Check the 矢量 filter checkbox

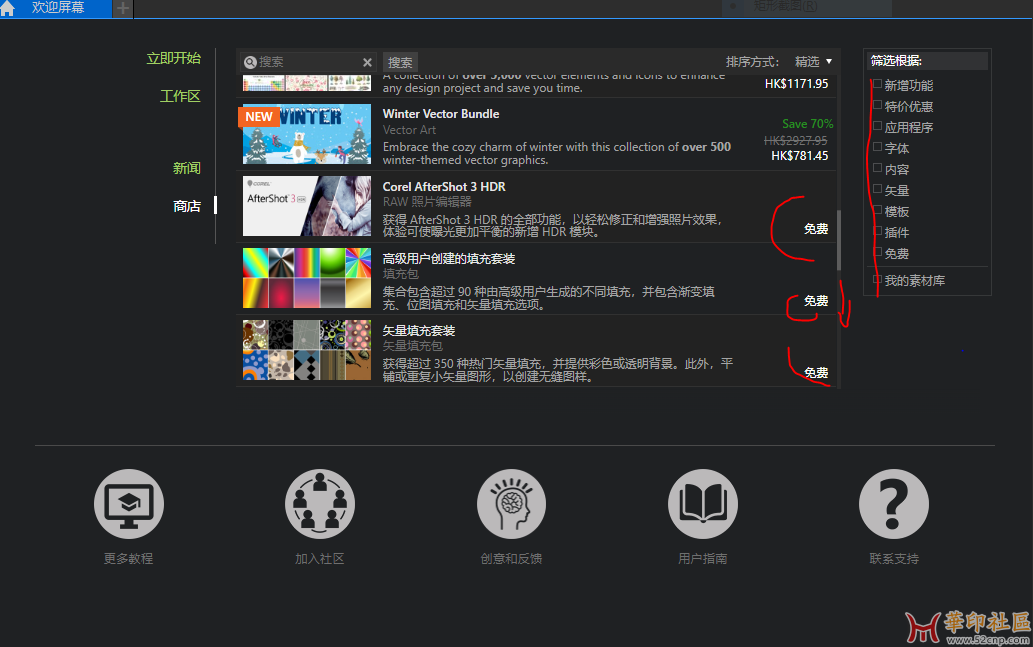[x=878, y=189]
